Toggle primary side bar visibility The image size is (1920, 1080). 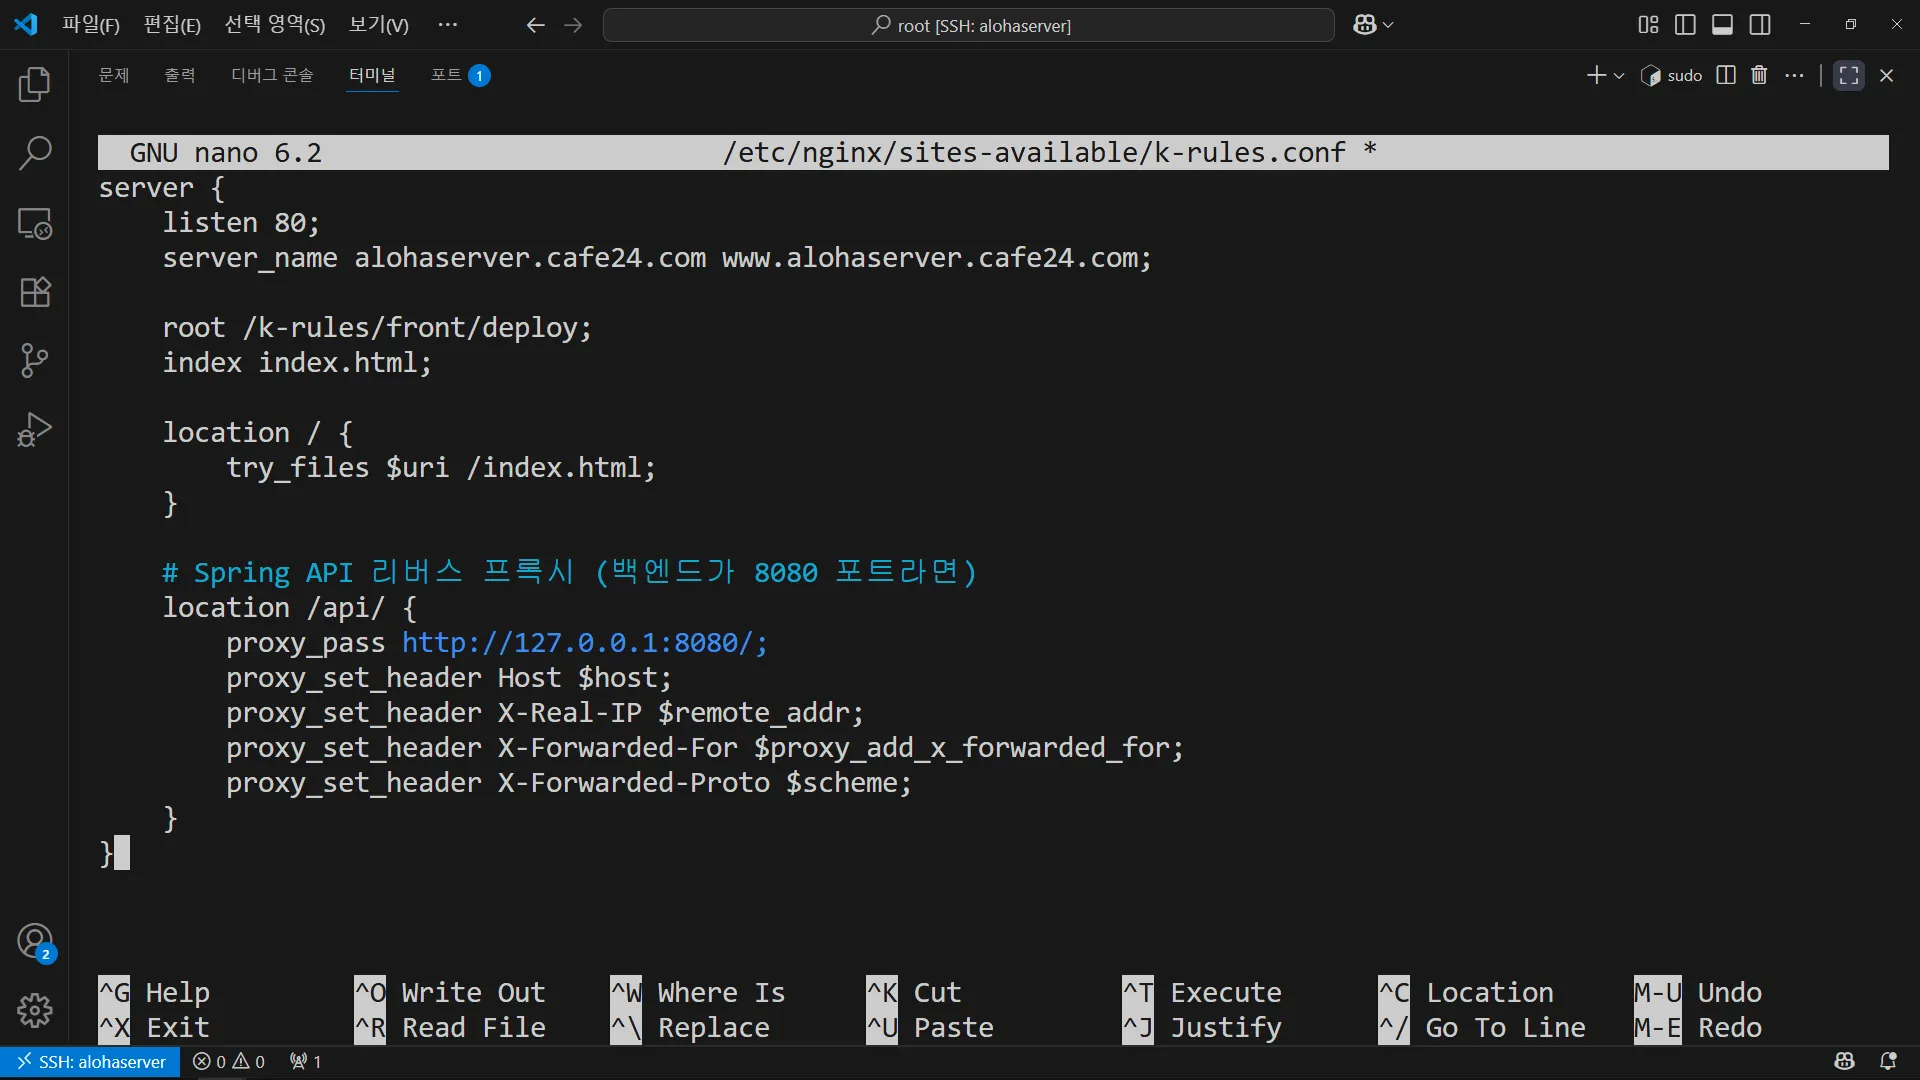coord(1685,25)
